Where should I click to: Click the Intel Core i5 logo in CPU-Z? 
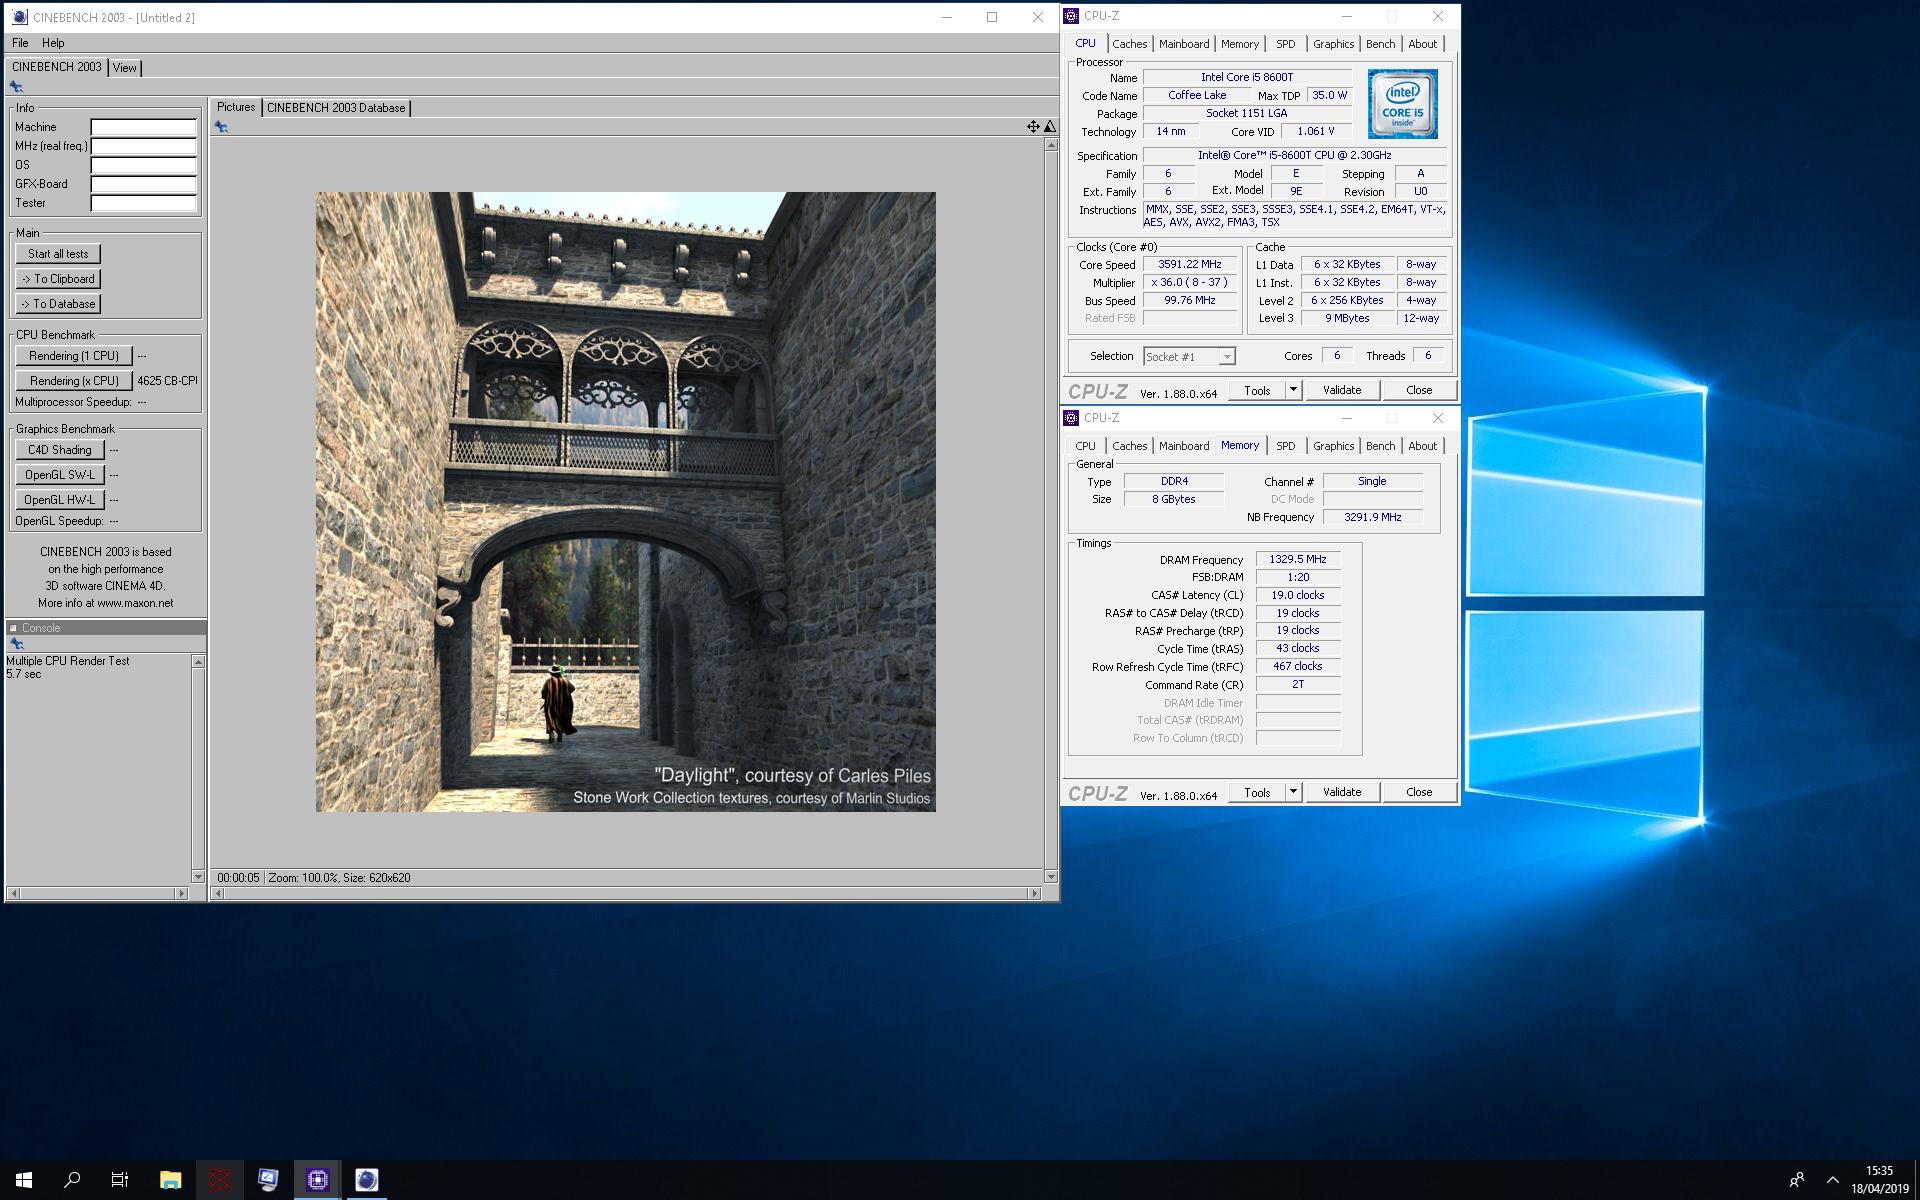pos(1402,104)
